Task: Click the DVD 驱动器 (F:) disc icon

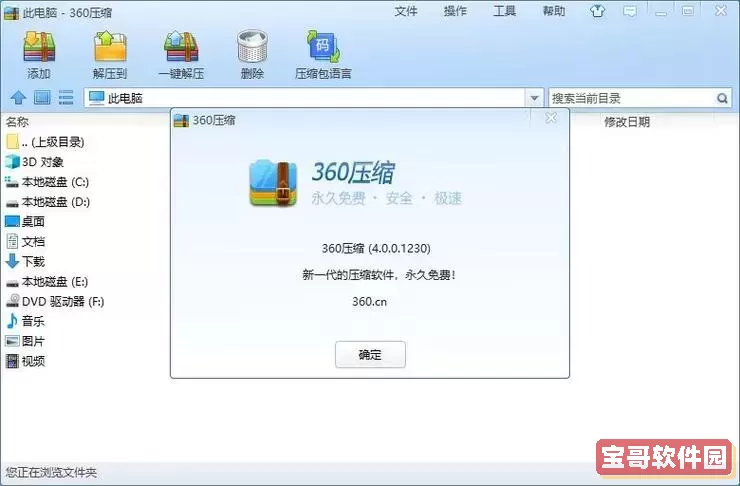Action: coord(12,301)
